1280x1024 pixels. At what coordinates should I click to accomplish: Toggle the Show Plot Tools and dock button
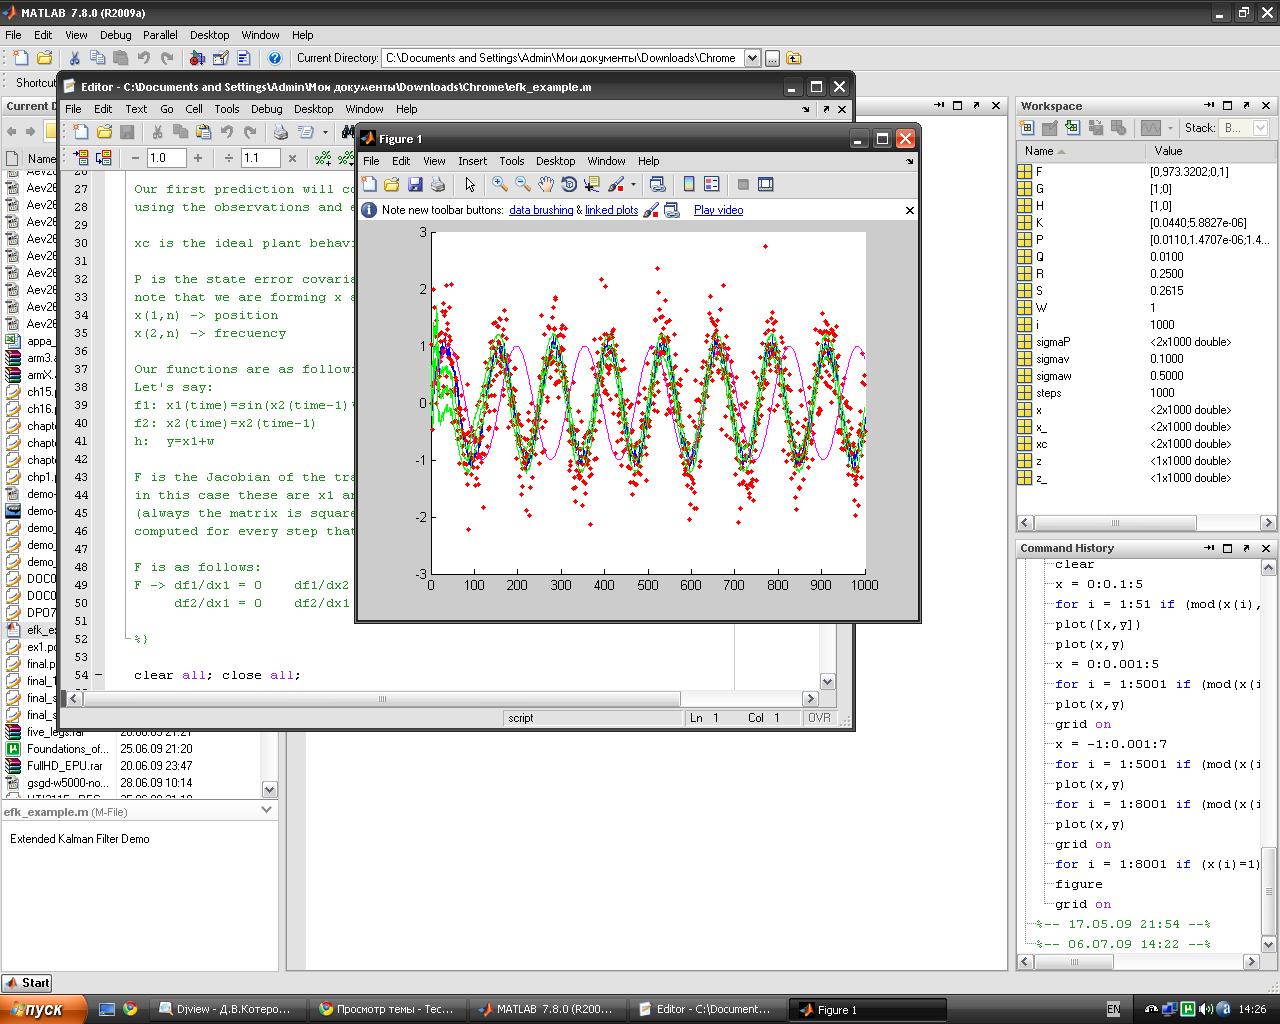tap(765, 185)
